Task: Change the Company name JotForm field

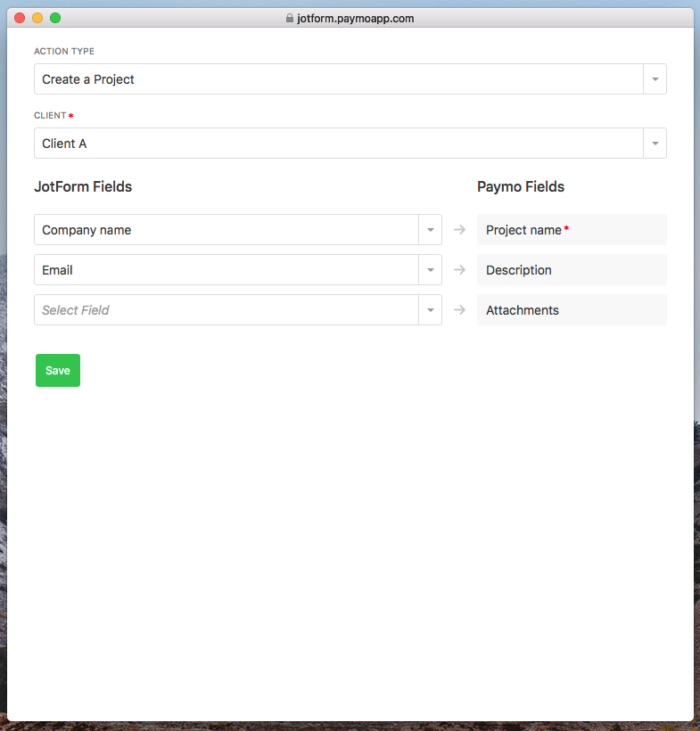Action: [x=226, y=230]
